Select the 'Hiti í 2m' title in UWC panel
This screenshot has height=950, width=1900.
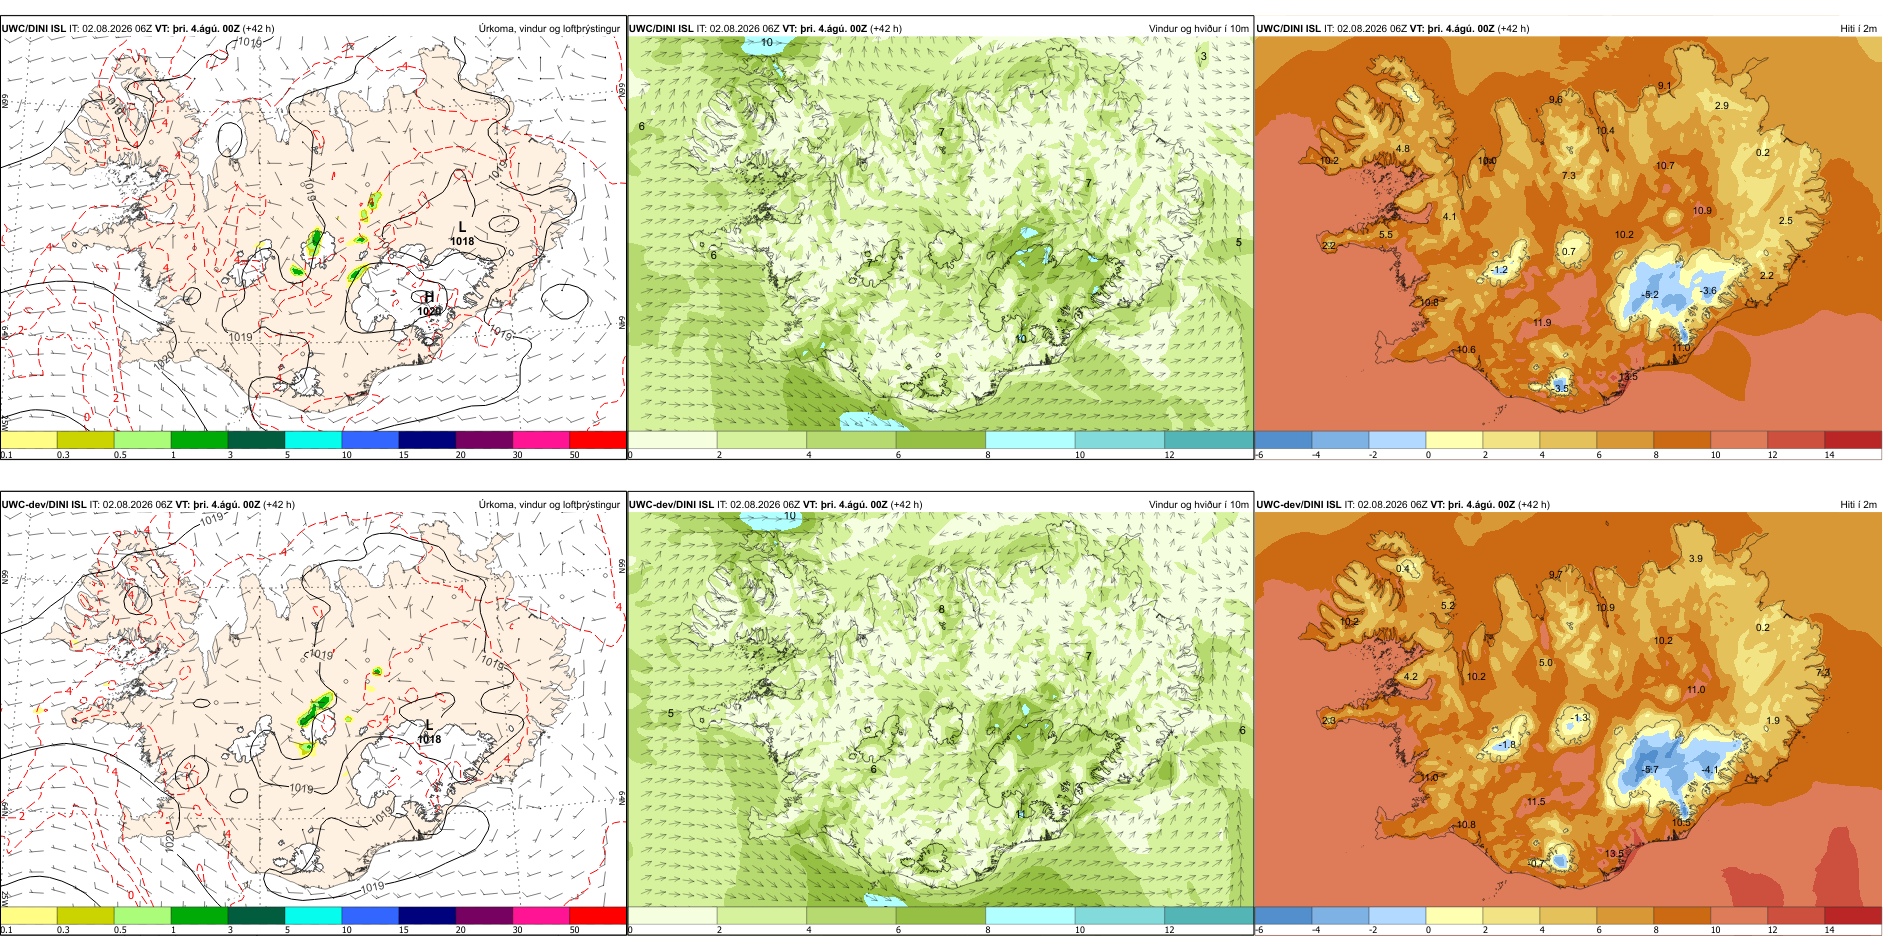click(1858, 29)
